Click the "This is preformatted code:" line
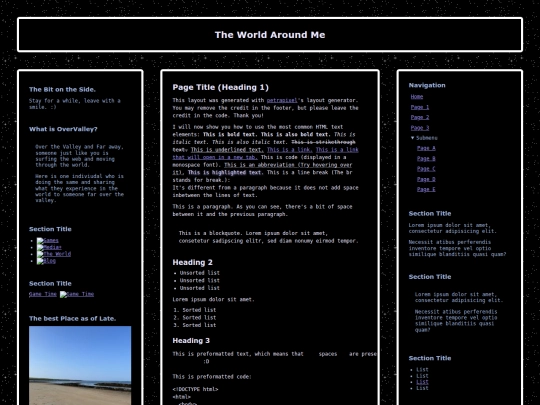Image resolution: width=540 pixels, height=405 pixels. click(212, 376)
